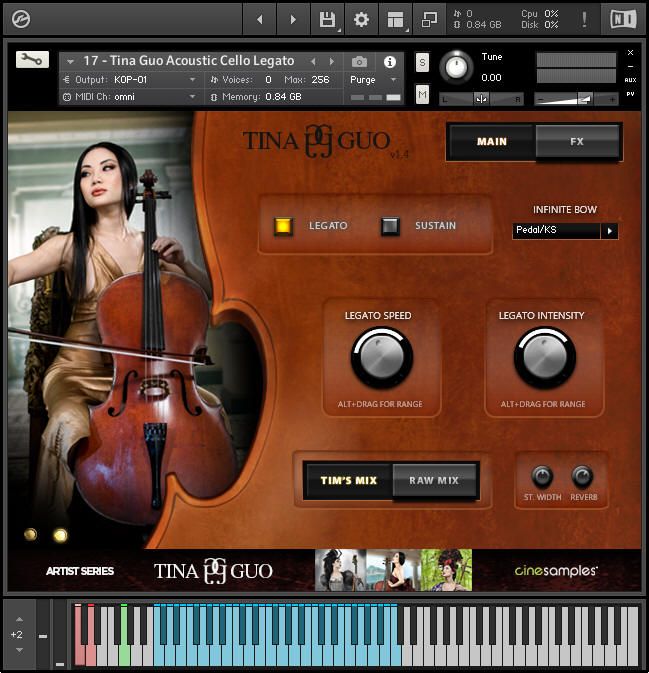Click the exclamation warning icon
This screenshot has height=673, width=649.
[x=584, y=19]
